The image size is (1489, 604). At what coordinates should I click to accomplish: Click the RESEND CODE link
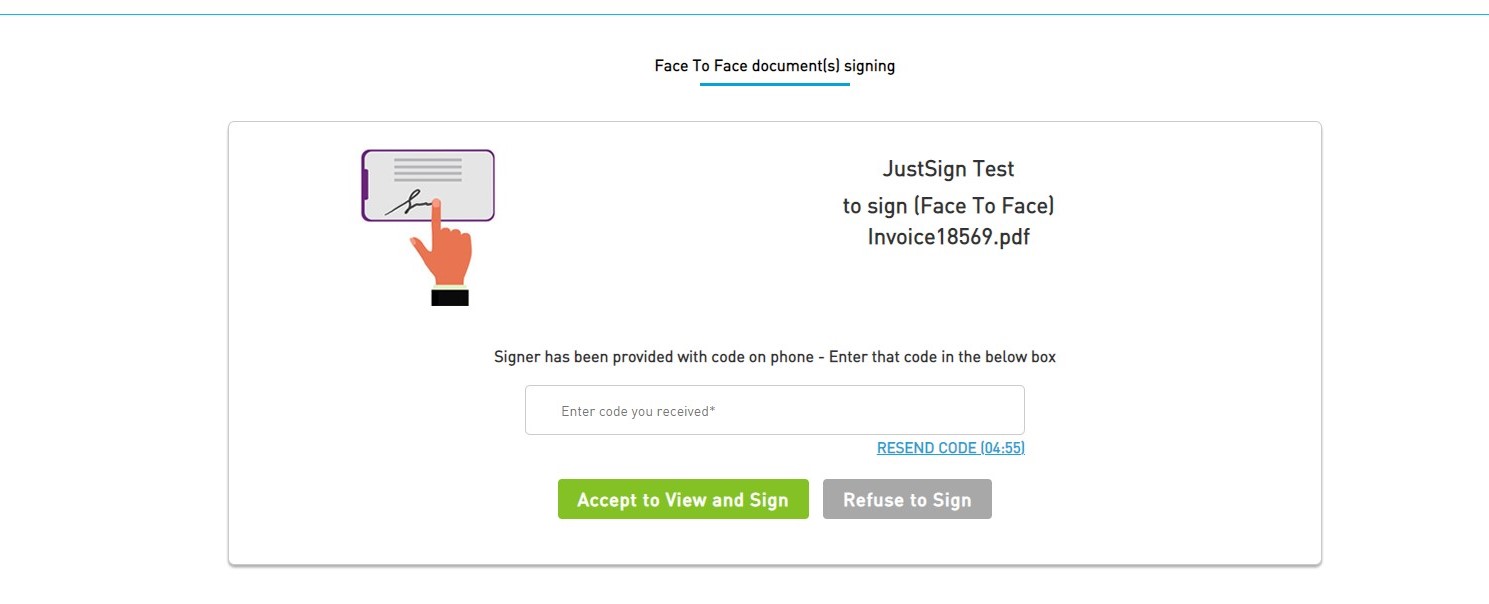point(926,448)
